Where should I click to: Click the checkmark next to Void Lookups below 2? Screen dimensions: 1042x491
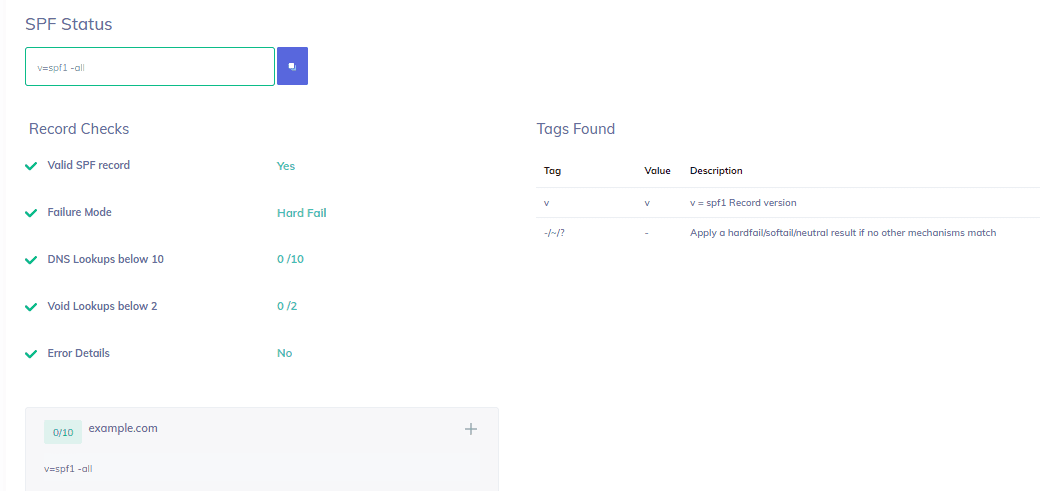coord(31,307)
